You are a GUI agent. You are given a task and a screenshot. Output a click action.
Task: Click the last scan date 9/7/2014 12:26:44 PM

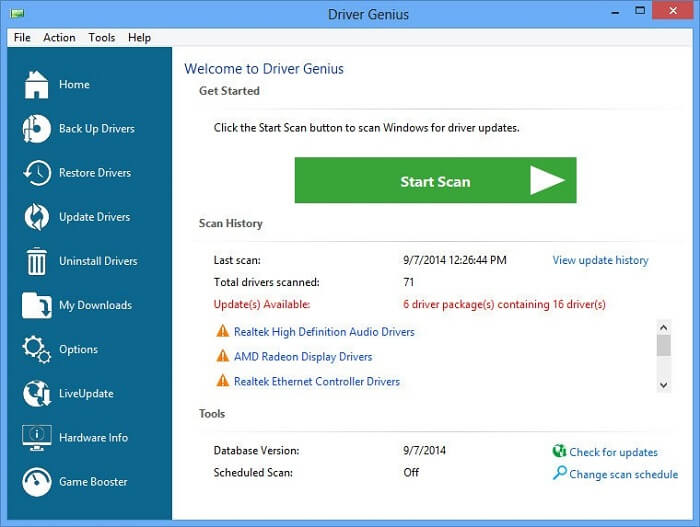coord(454,260)
